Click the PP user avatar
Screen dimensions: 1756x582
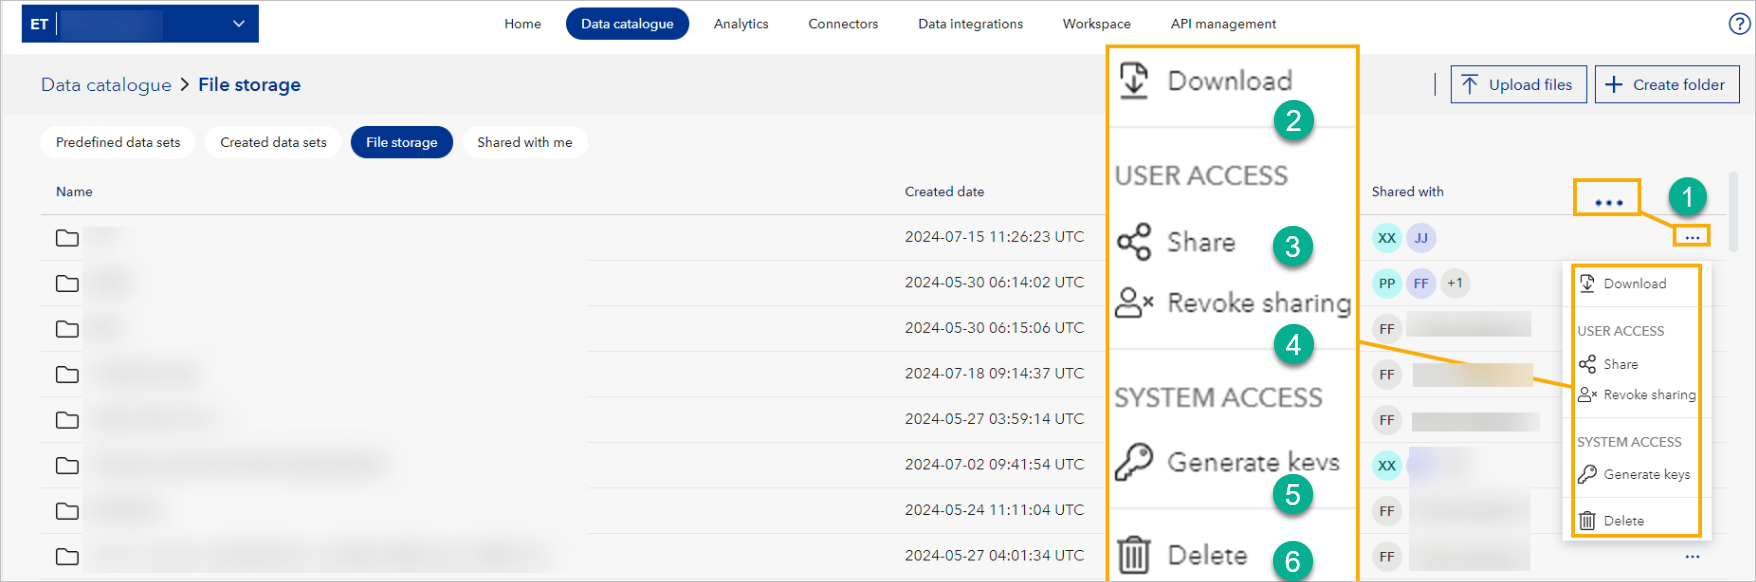pos(1386,283)
